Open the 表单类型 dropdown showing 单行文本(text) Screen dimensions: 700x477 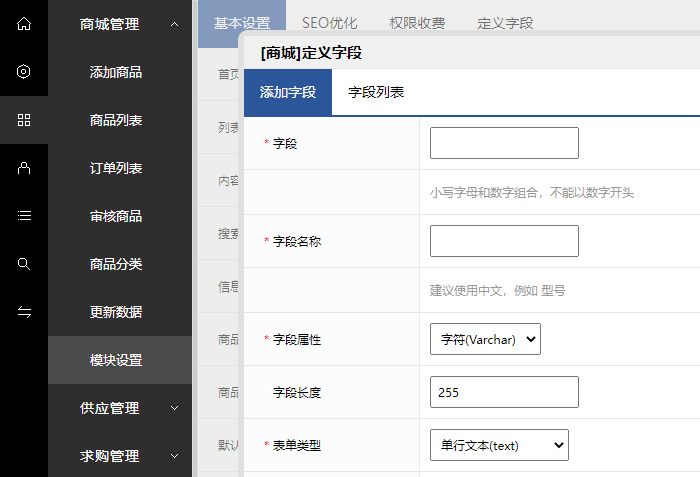[x=499, y=445]
